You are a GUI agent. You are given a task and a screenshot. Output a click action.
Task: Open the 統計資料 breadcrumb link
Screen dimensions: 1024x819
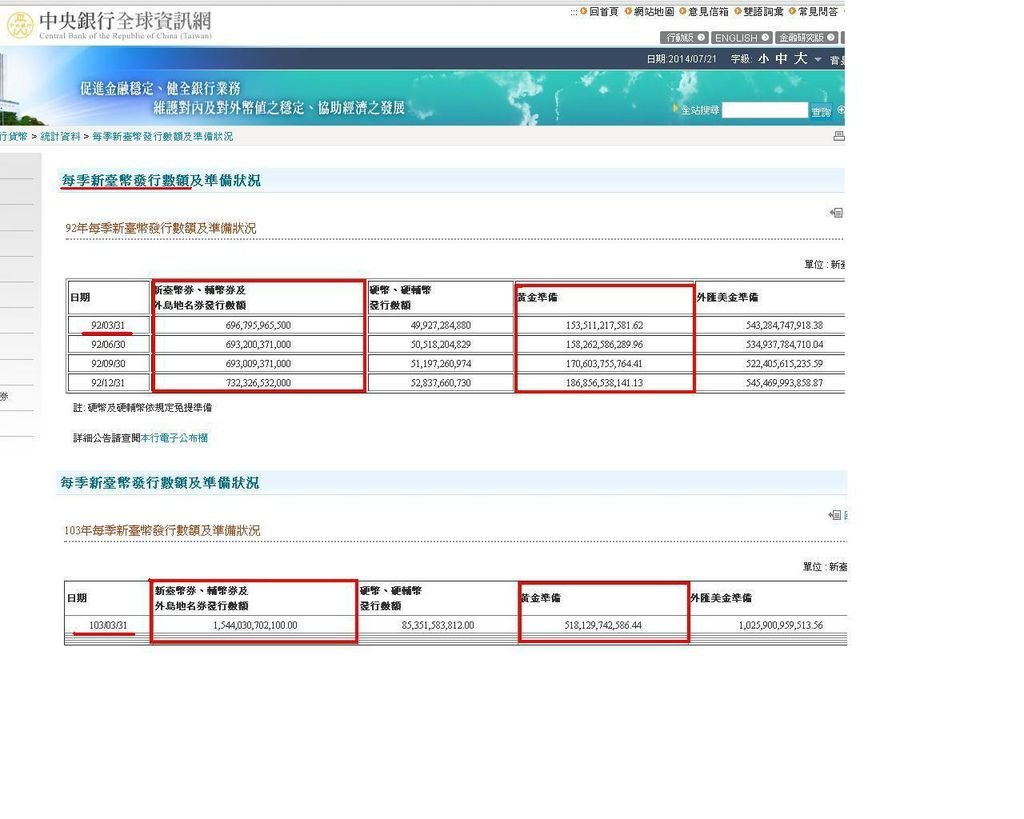coord(60,136)
